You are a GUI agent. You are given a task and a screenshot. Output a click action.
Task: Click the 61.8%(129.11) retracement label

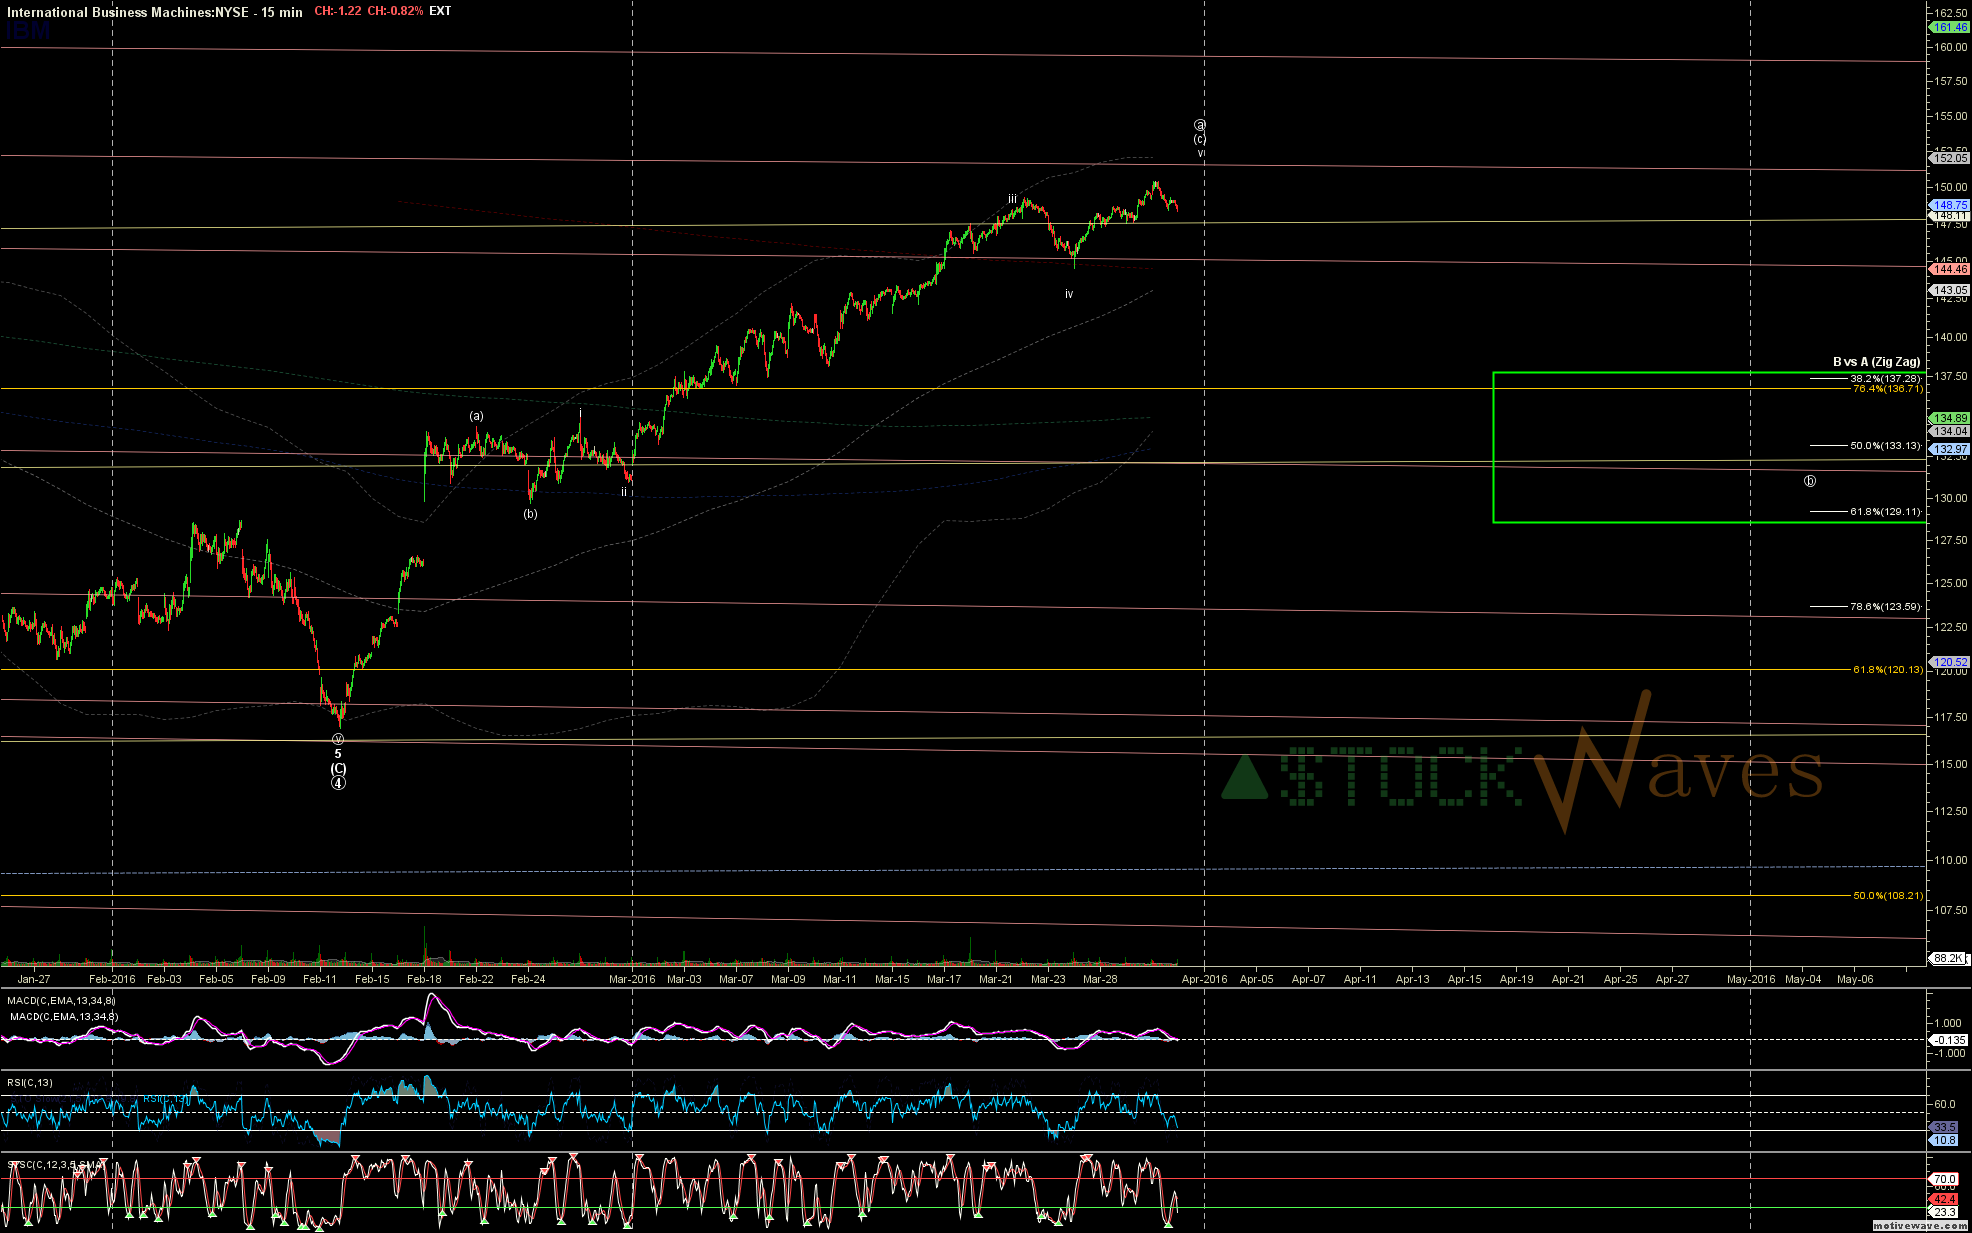coord(1885,512)
